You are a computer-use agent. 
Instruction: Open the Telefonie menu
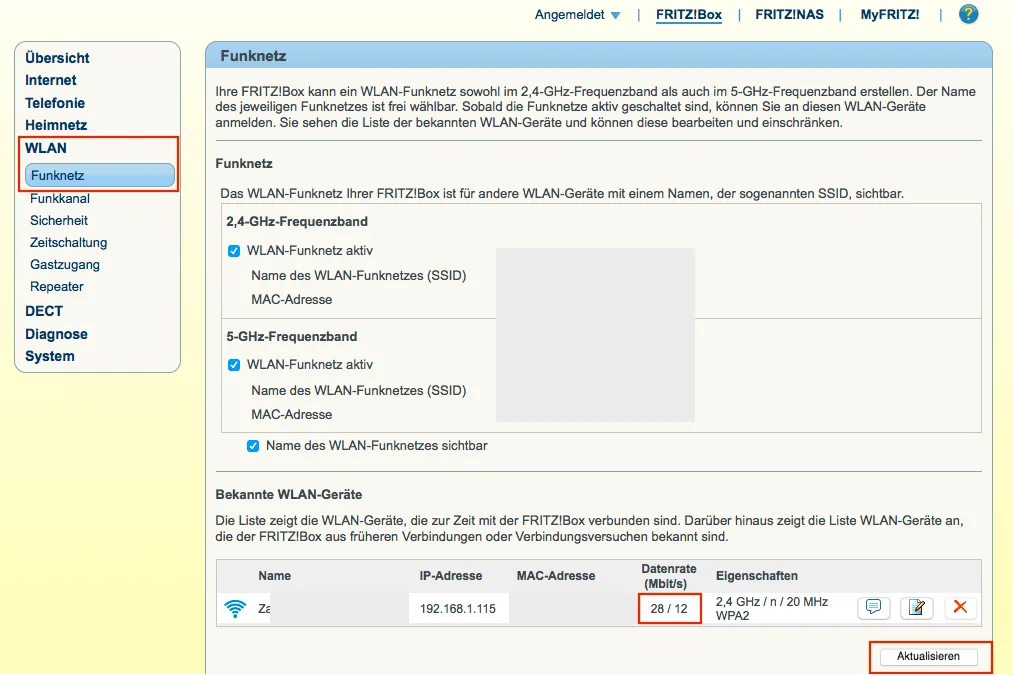[55, 103]
